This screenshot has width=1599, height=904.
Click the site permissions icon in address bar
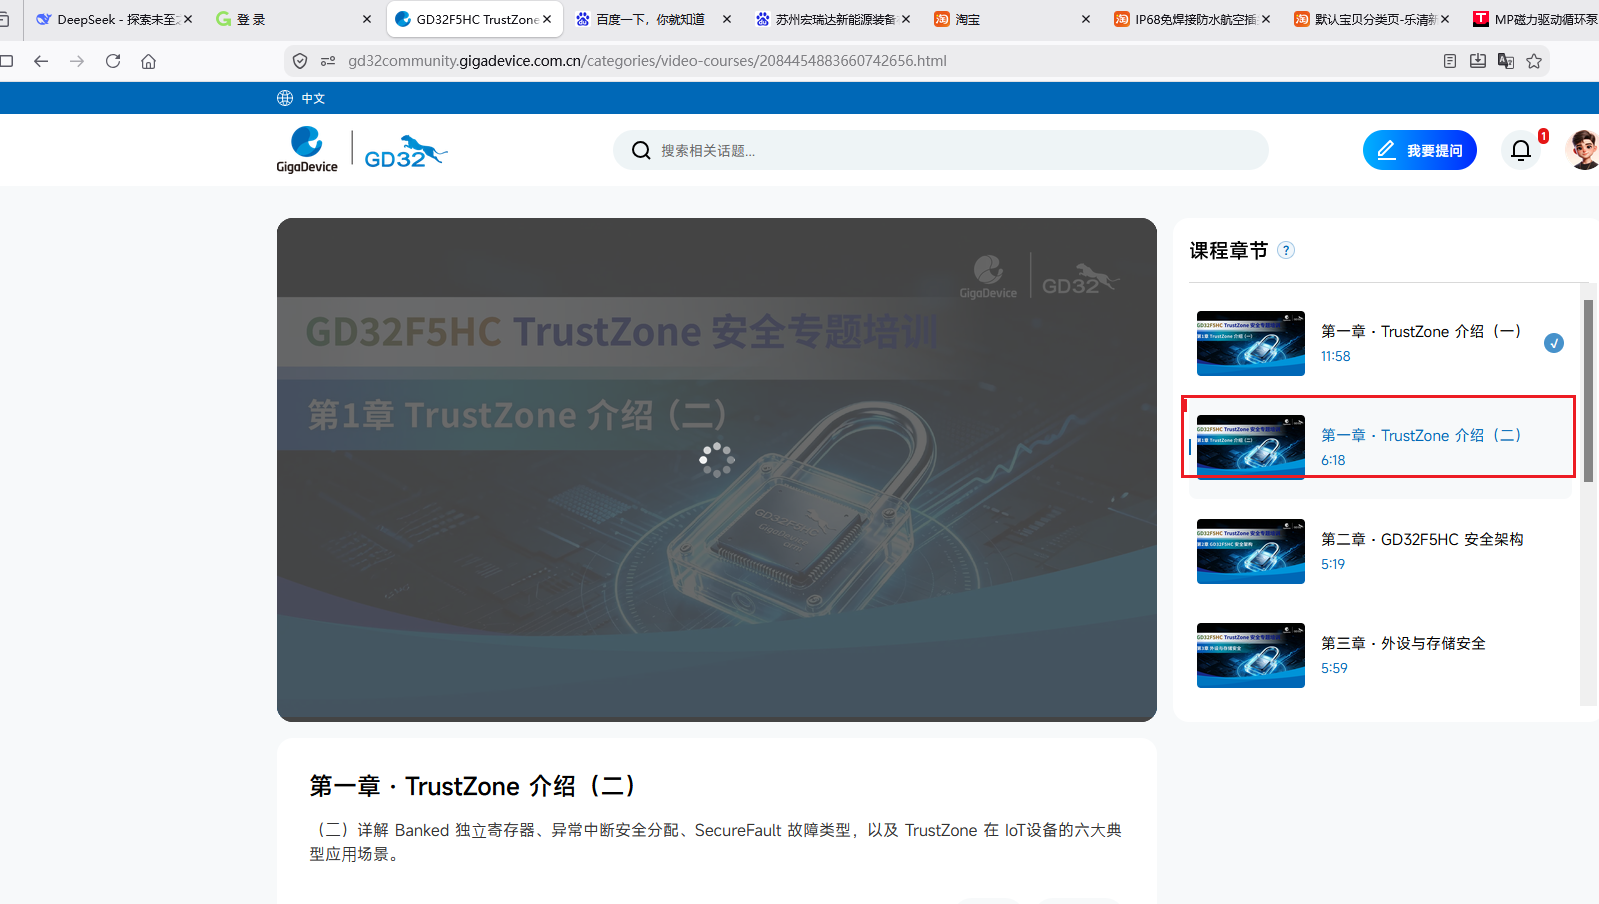point(328,61)
